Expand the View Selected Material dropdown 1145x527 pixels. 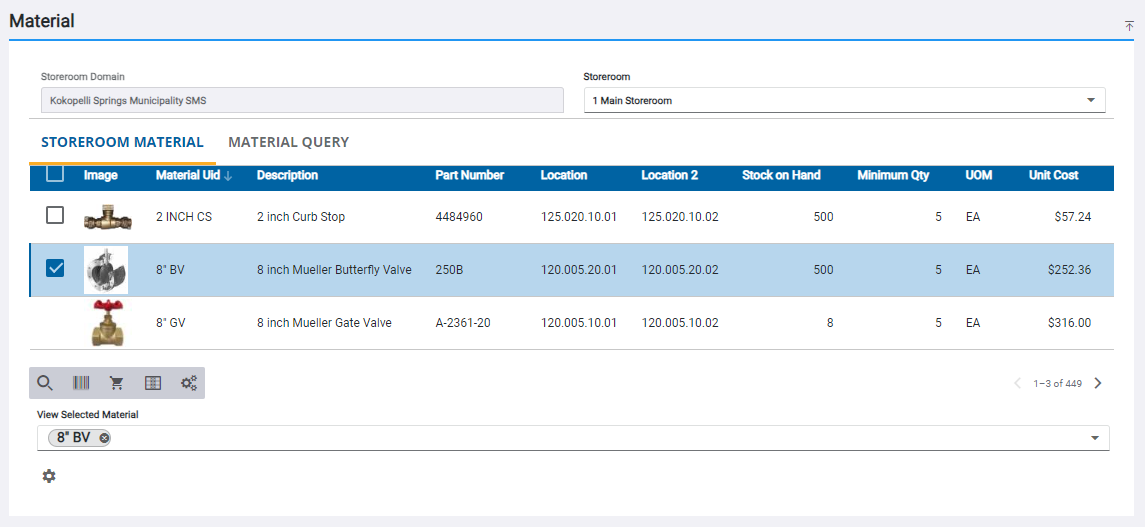(1094, 438)
